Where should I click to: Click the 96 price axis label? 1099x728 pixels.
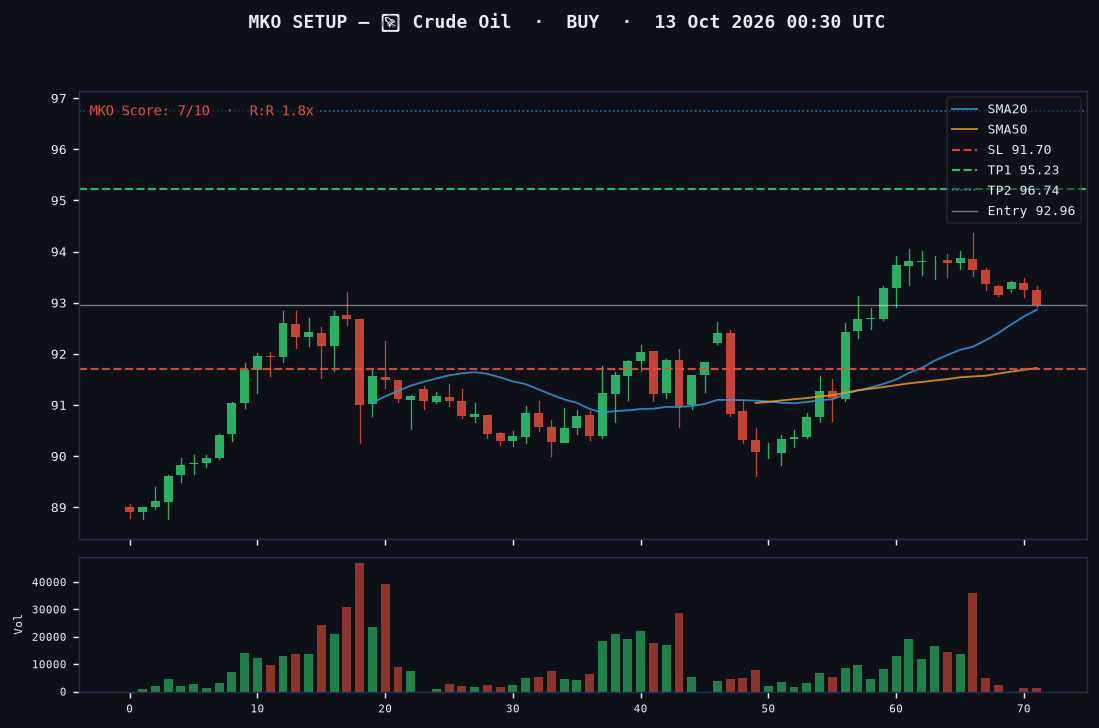[59, 150]
